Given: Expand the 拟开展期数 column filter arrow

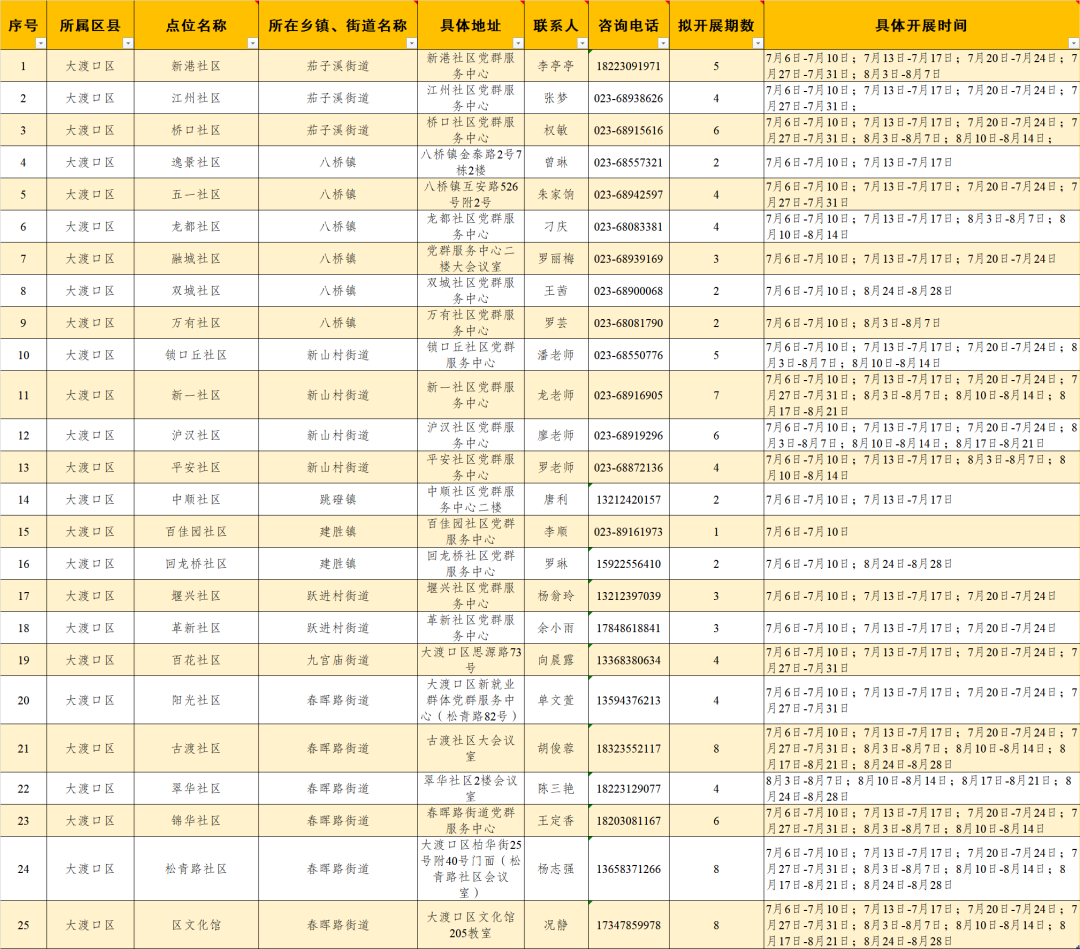Looking at the screenshot, I should 758,43.
